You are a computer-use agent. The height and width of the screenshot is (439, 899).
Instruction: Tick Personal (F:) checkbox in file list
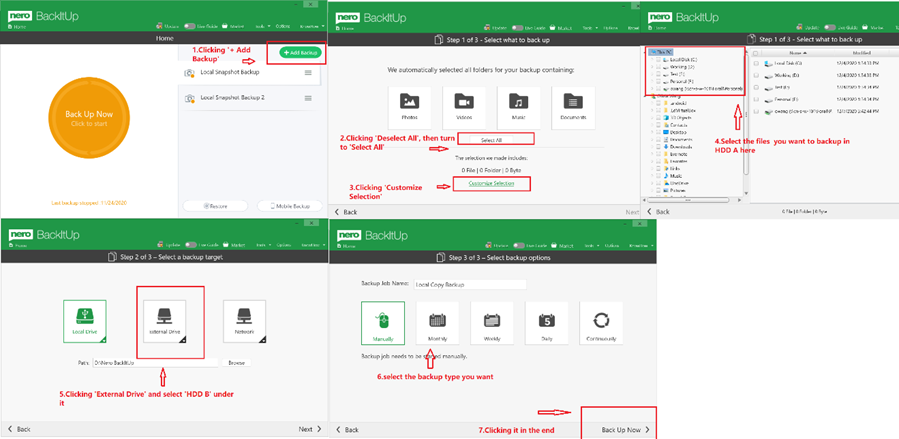tap(757, 99)
